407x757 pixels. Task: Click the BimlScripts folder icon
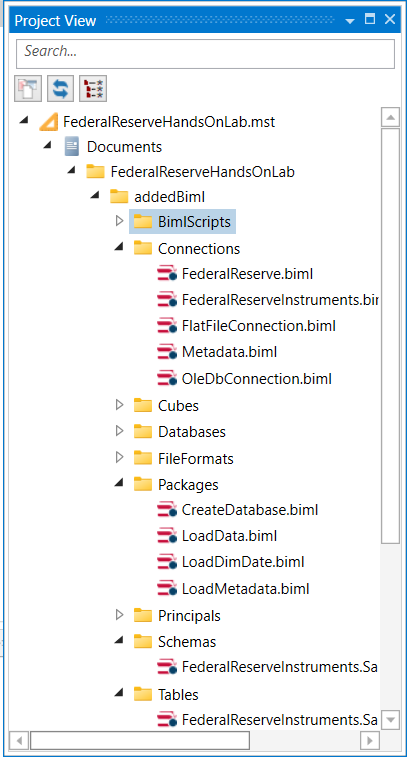[143, 222]
